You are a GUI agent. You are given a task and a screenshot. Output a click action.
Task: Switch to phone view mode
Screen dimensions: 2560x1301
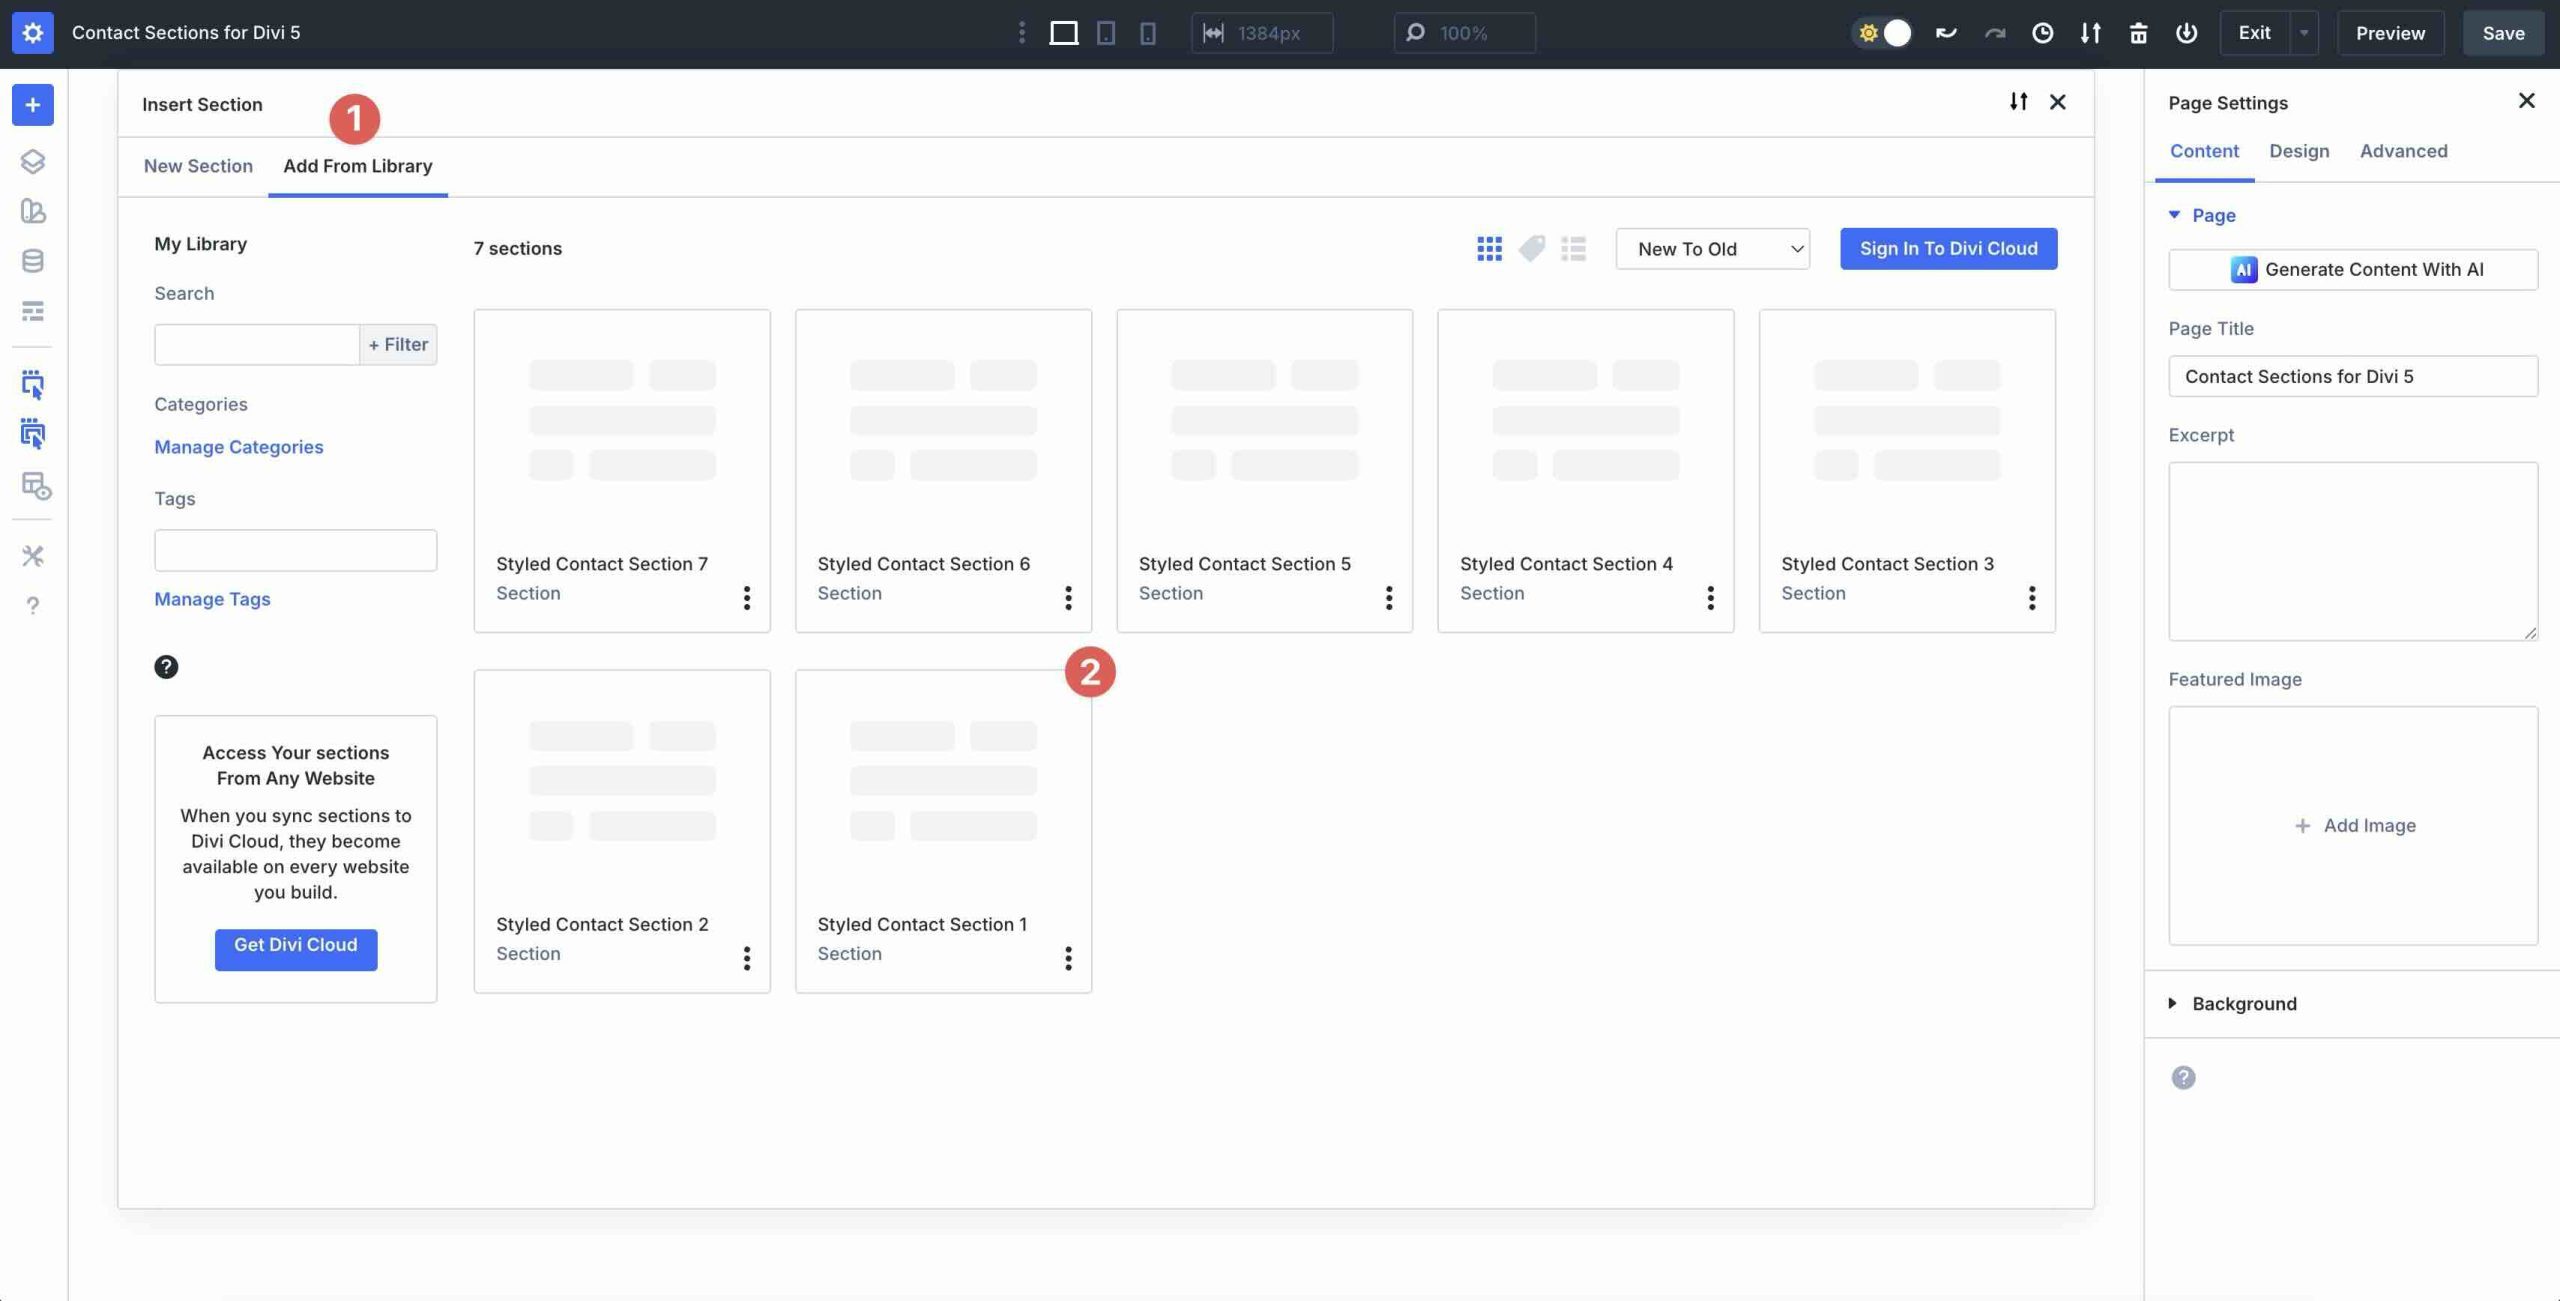click(x=1147, y=32)
